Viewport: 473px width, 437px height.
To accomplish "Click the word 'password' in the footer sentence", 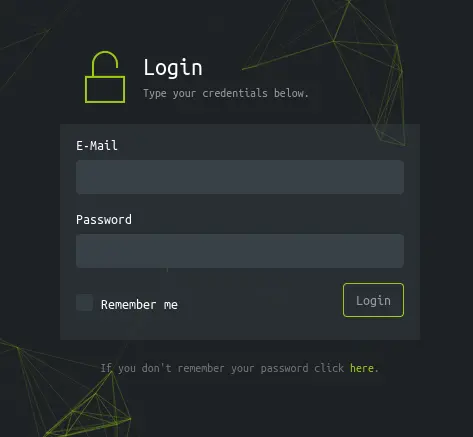I will tap(284, 368).
